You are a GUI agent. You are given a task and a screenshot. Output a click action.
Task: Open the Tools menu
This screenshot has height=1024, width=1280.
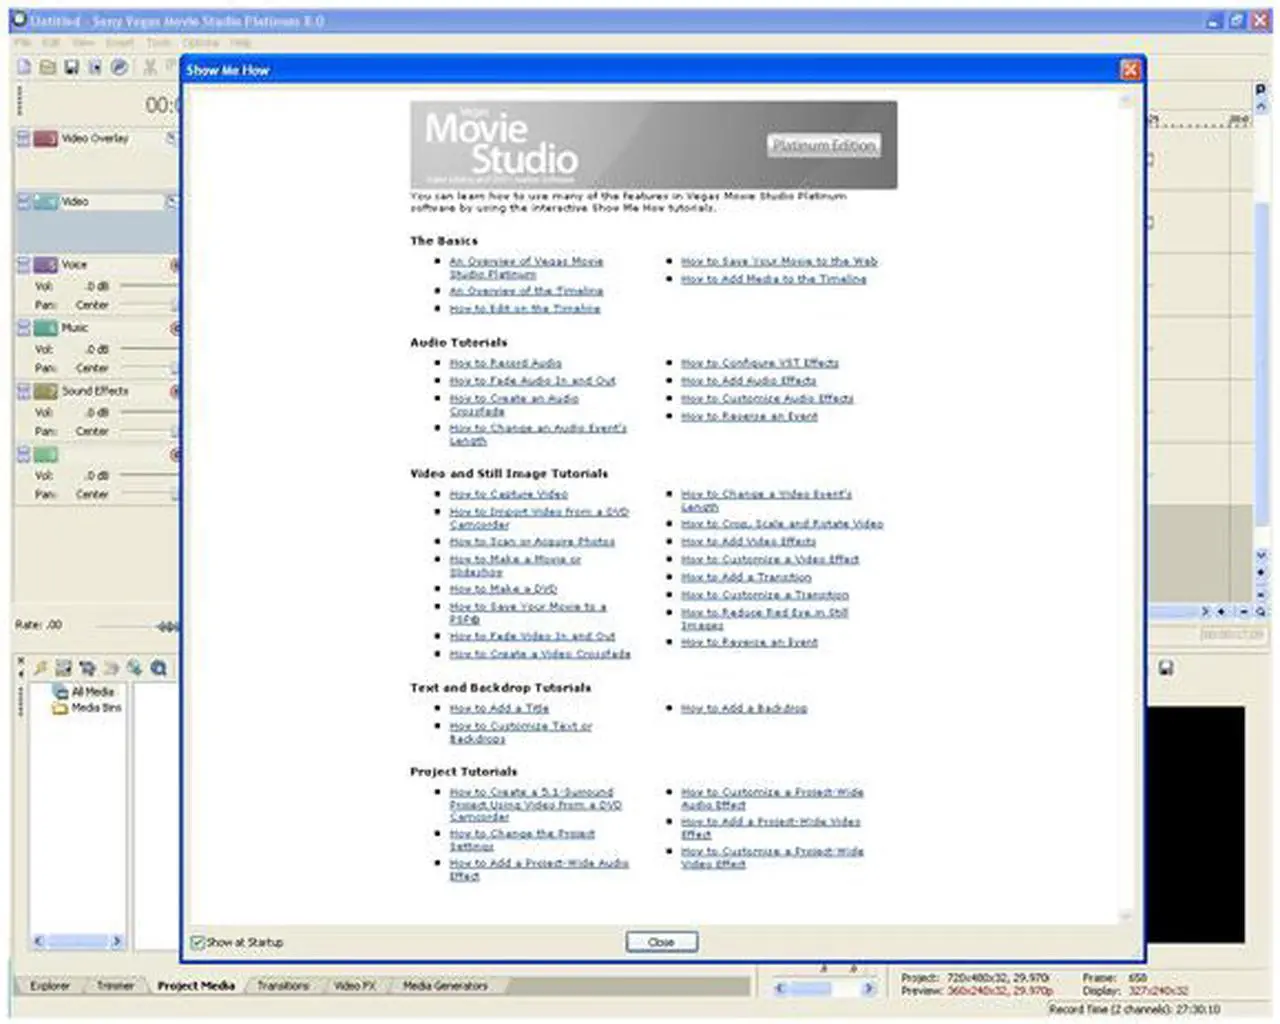(158, 43)
